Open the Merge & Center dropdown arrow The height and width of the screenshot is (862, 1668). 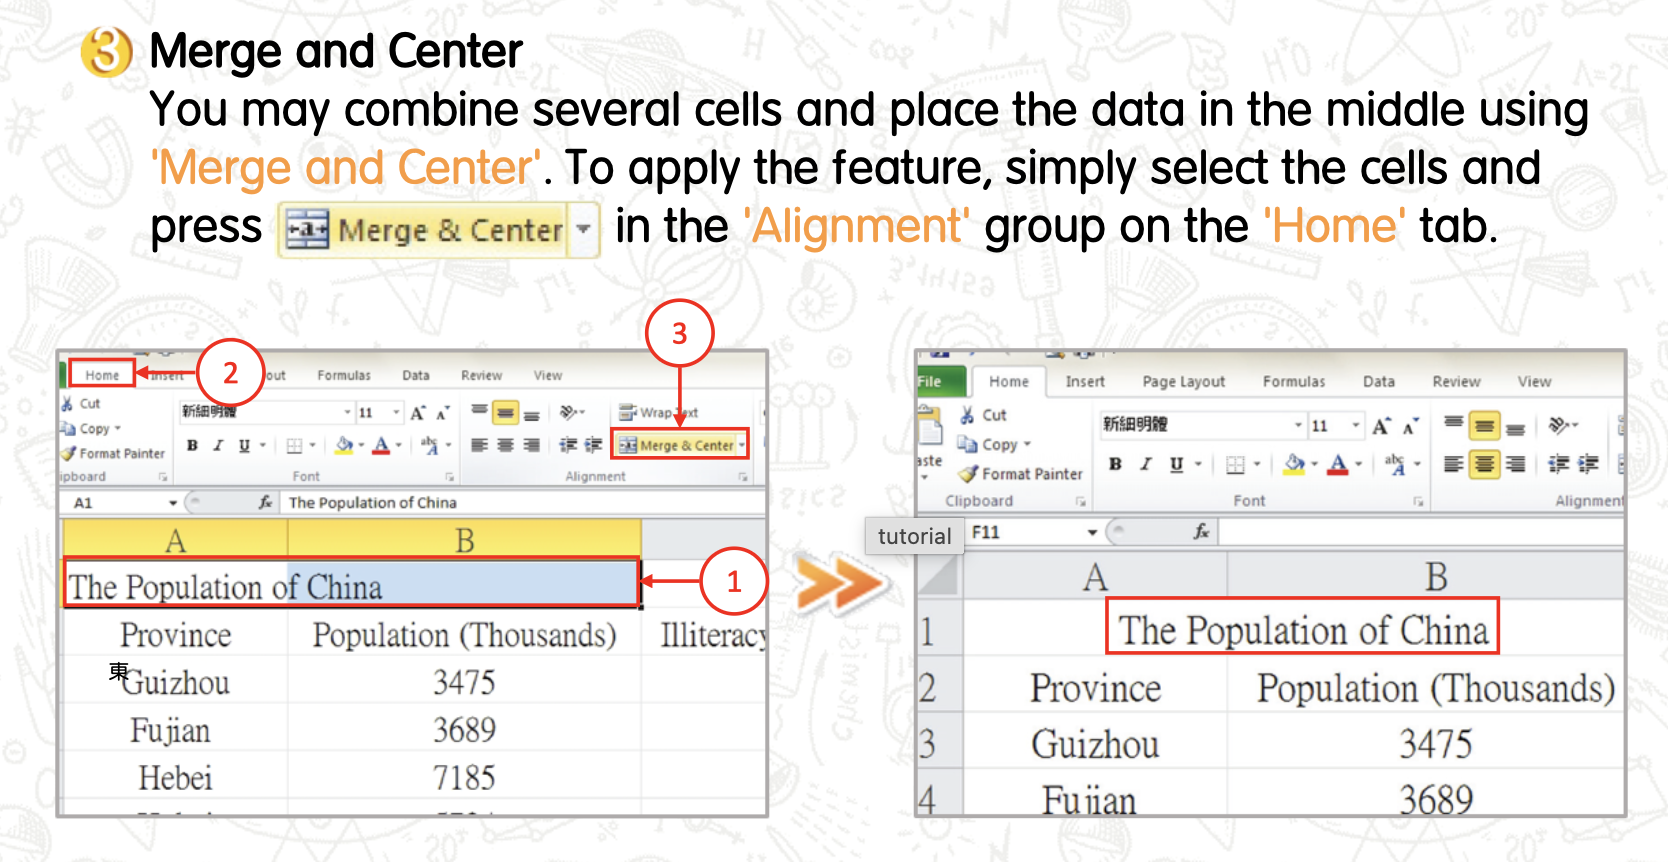tap(742, 445)
